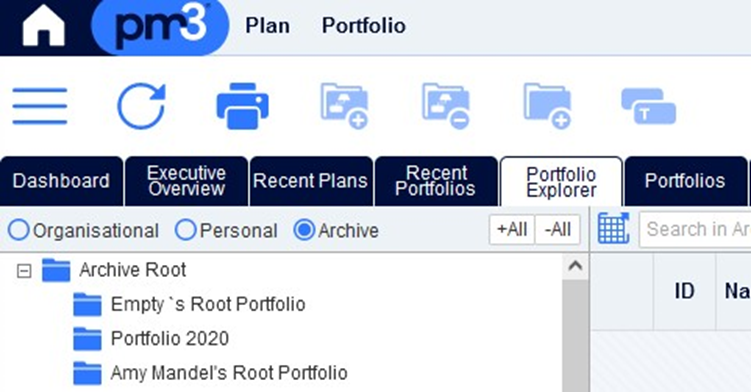Open the hamburger menu icon
This screenshot has width=751, height=392.
40,106
